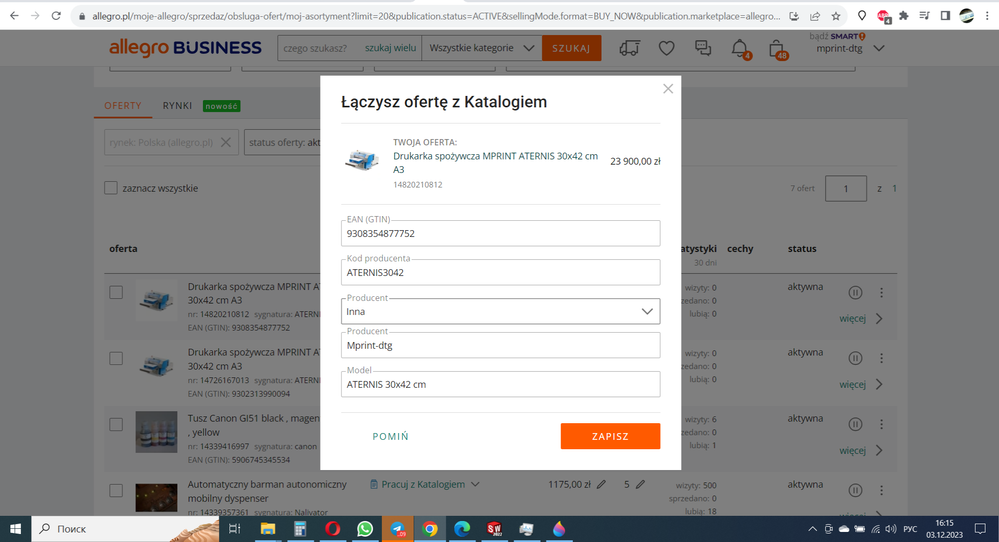999x542 pixels.
Task: Bookmark this page with the star icon
Action: point(836,16)
